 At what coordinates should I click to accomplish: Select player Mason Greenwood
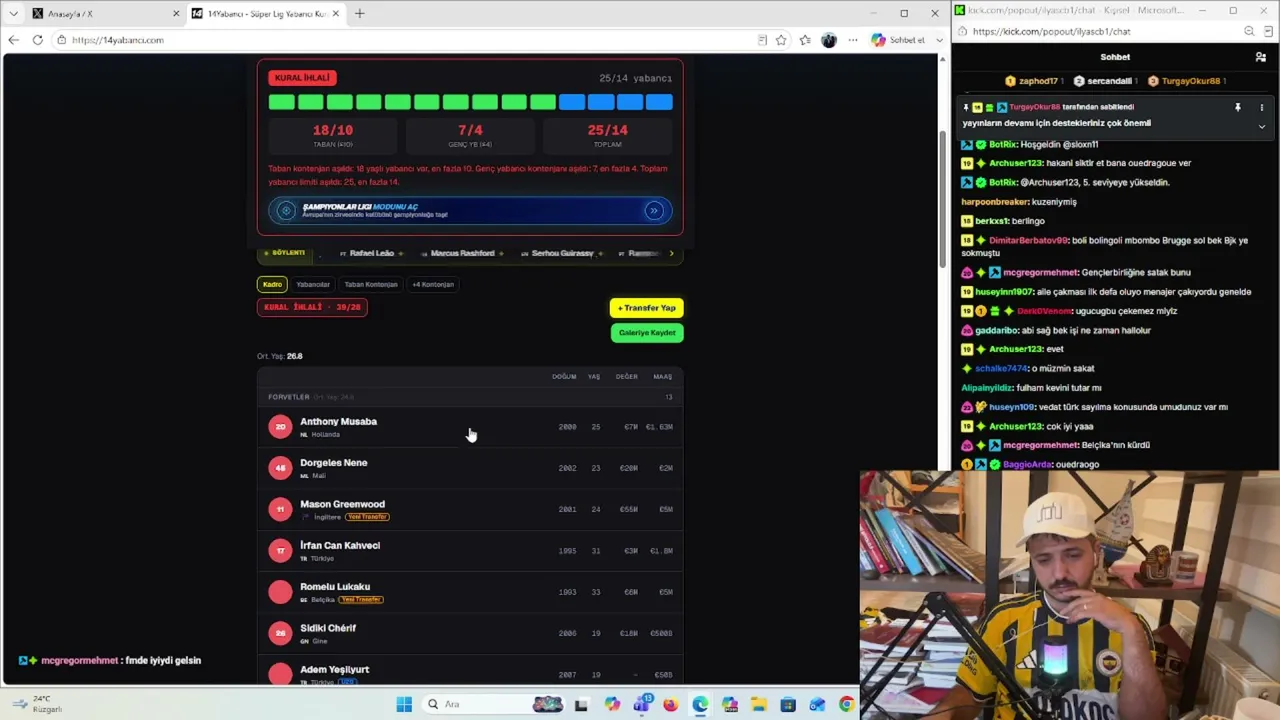470,509
